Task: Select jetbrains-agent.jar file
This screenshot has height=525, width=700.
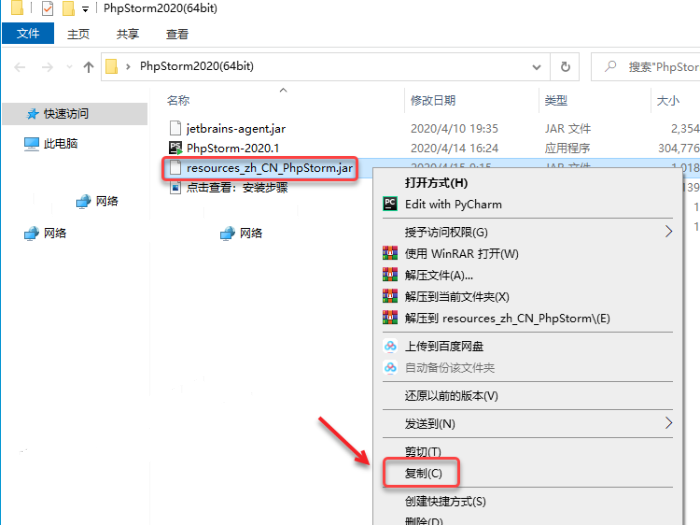Action: [x=236, y=129]
